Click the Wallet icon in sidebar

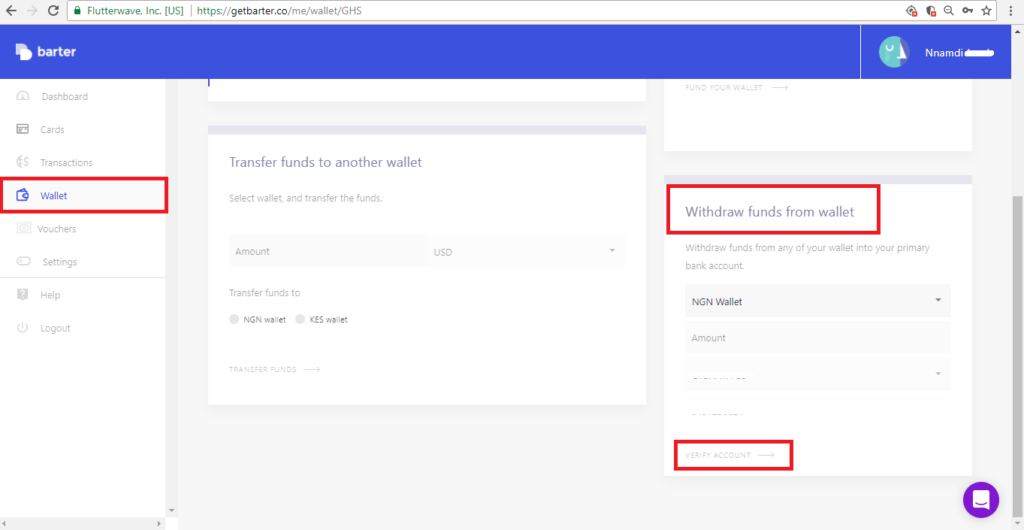(23, 195)
